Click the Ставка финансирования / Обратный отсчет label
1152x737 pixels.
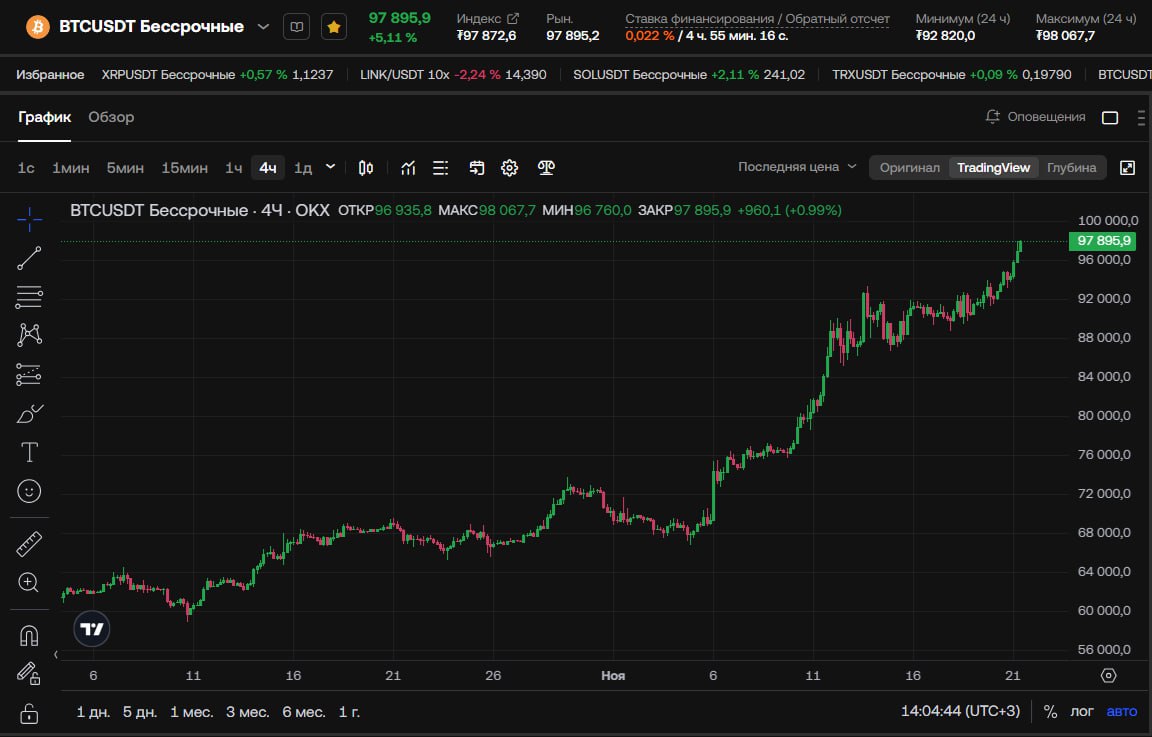tap(757, 19)
